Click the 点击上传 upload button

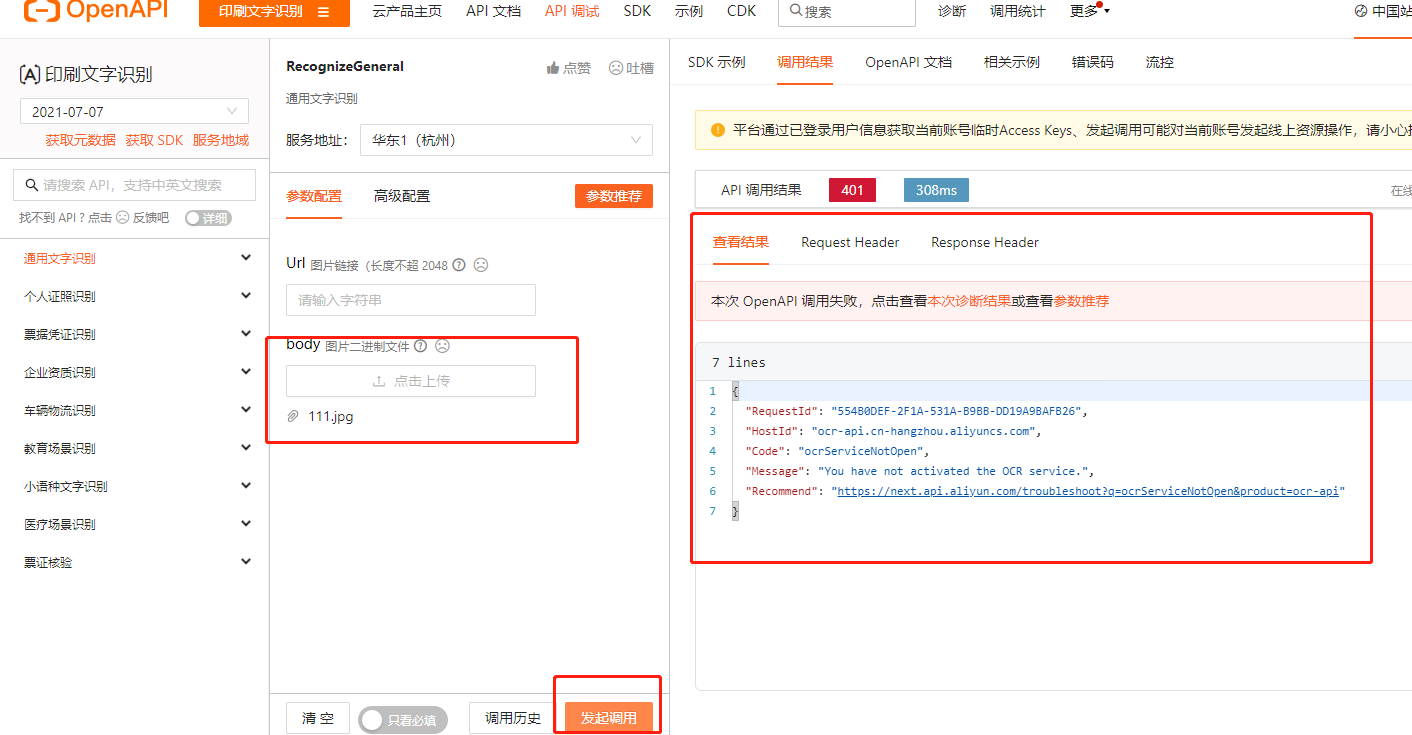(411, 381)
